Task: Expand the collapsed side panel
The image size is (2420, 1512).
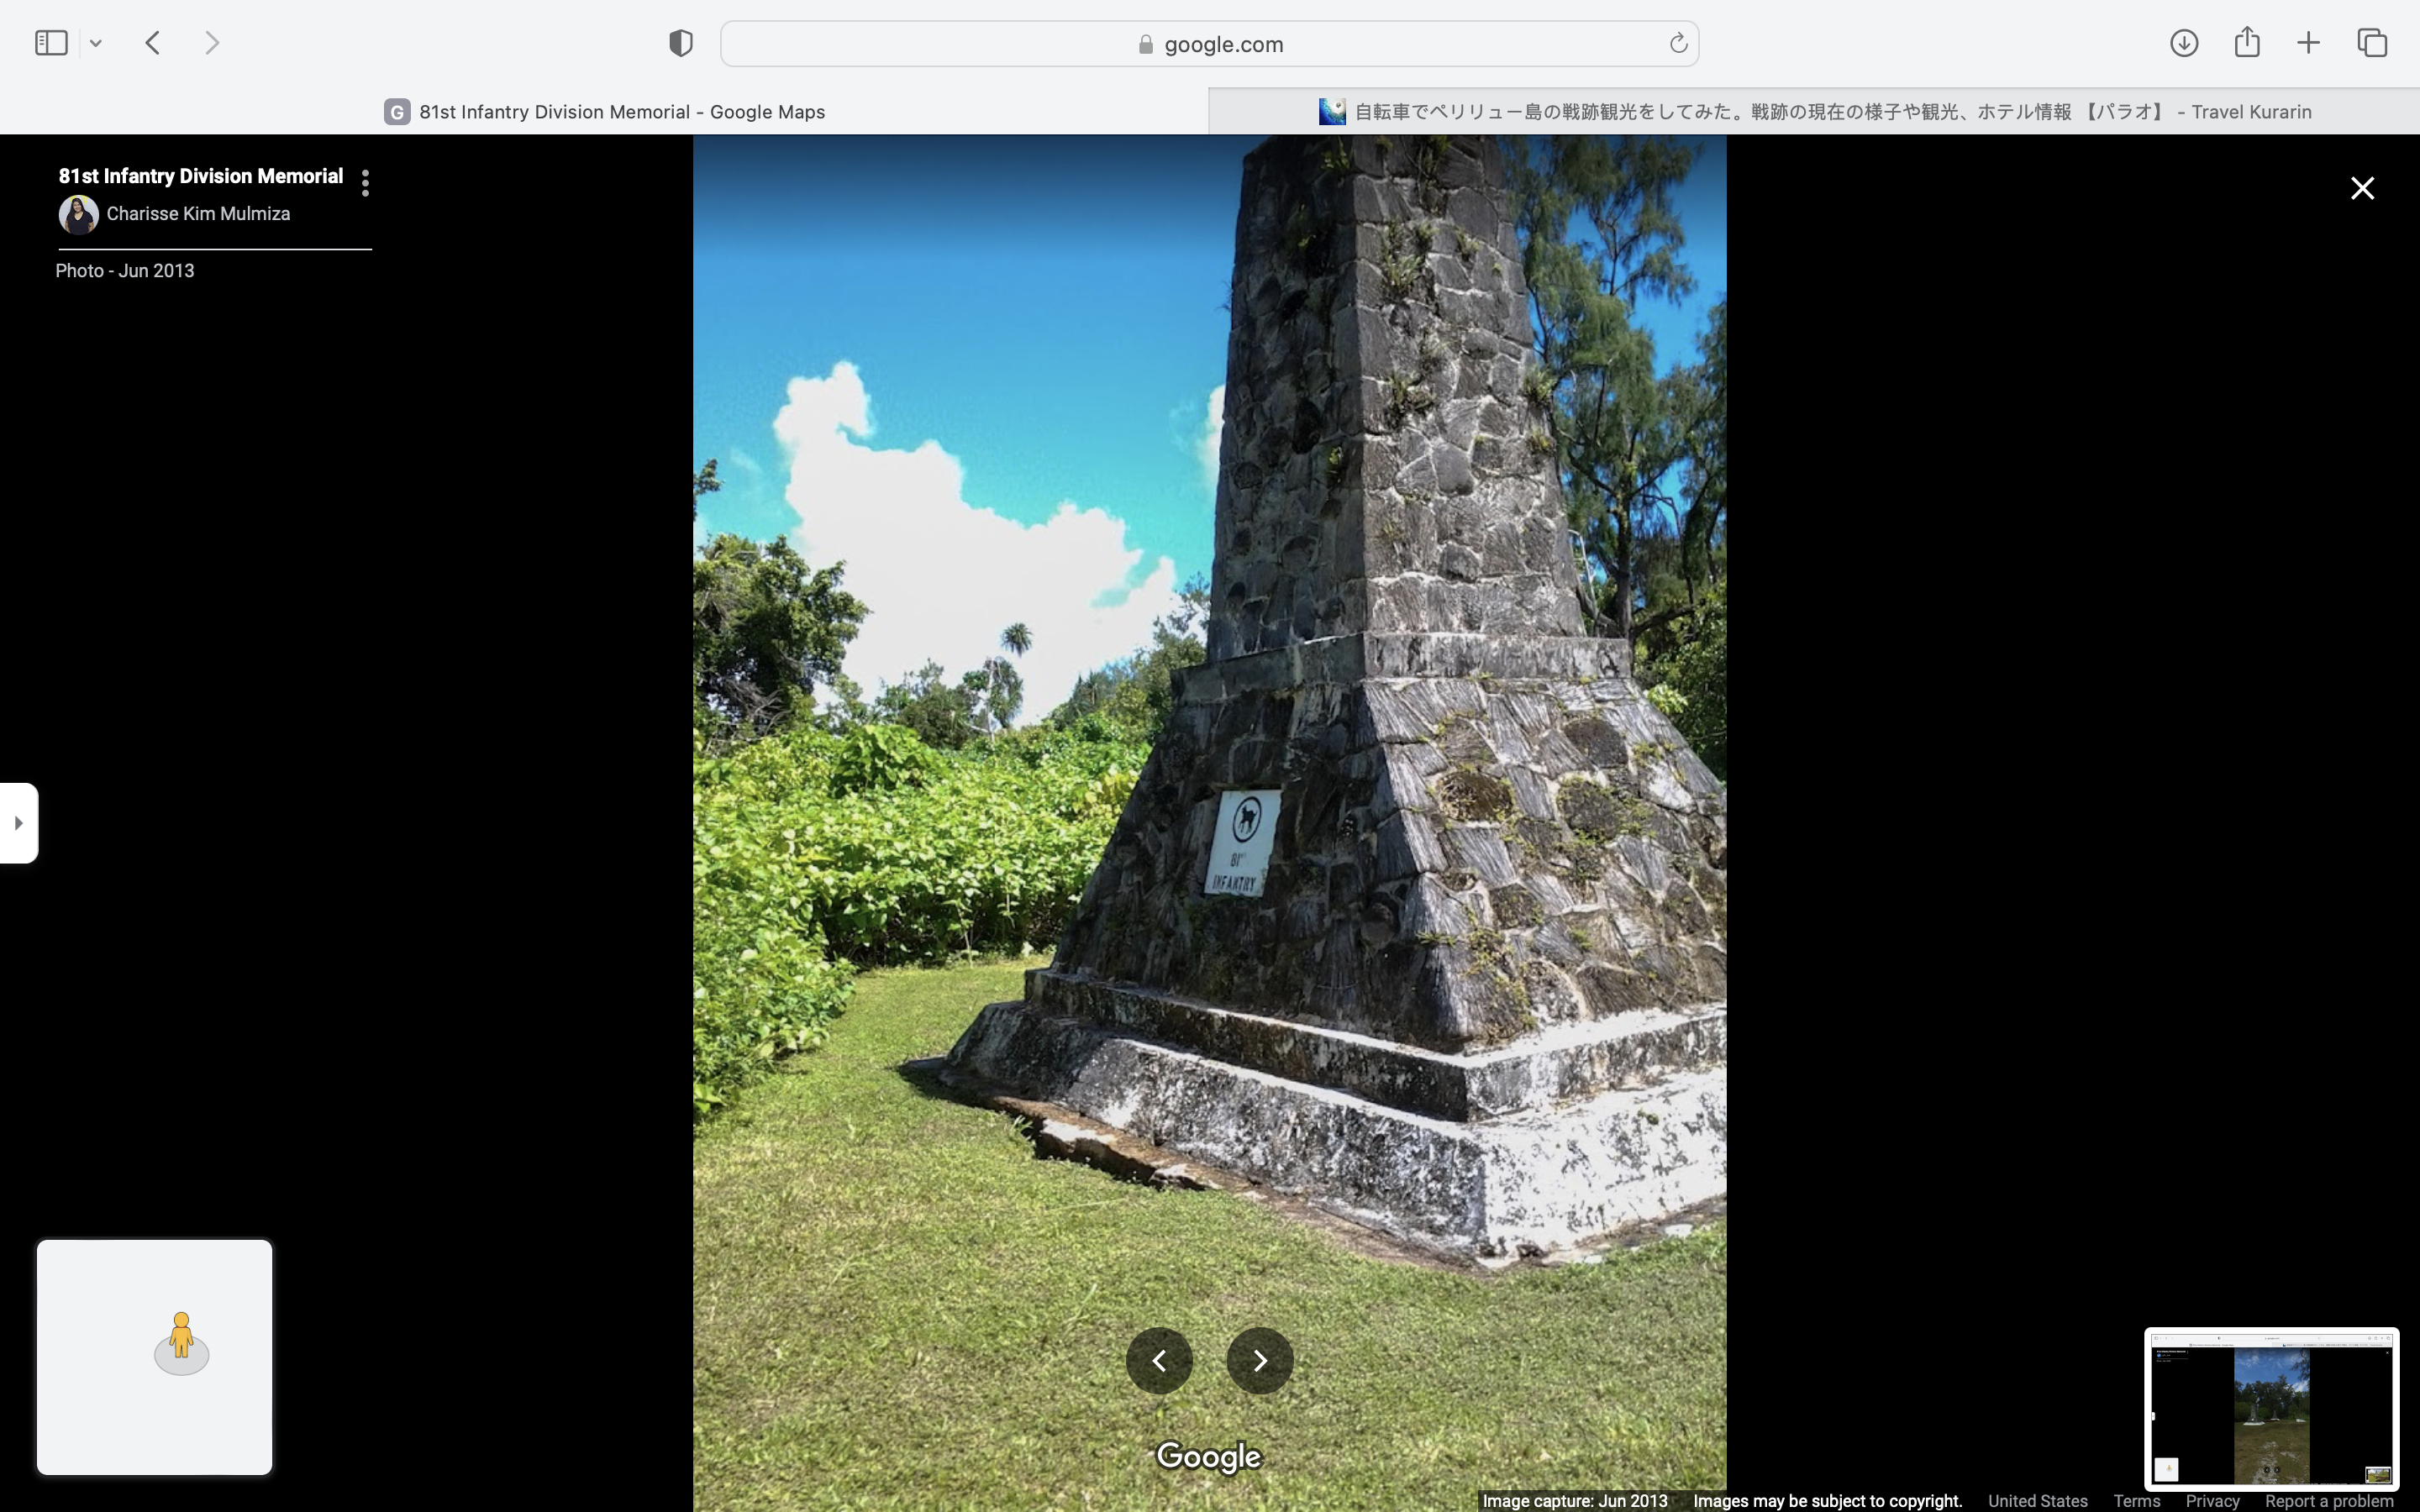Action: click(18, 823)
